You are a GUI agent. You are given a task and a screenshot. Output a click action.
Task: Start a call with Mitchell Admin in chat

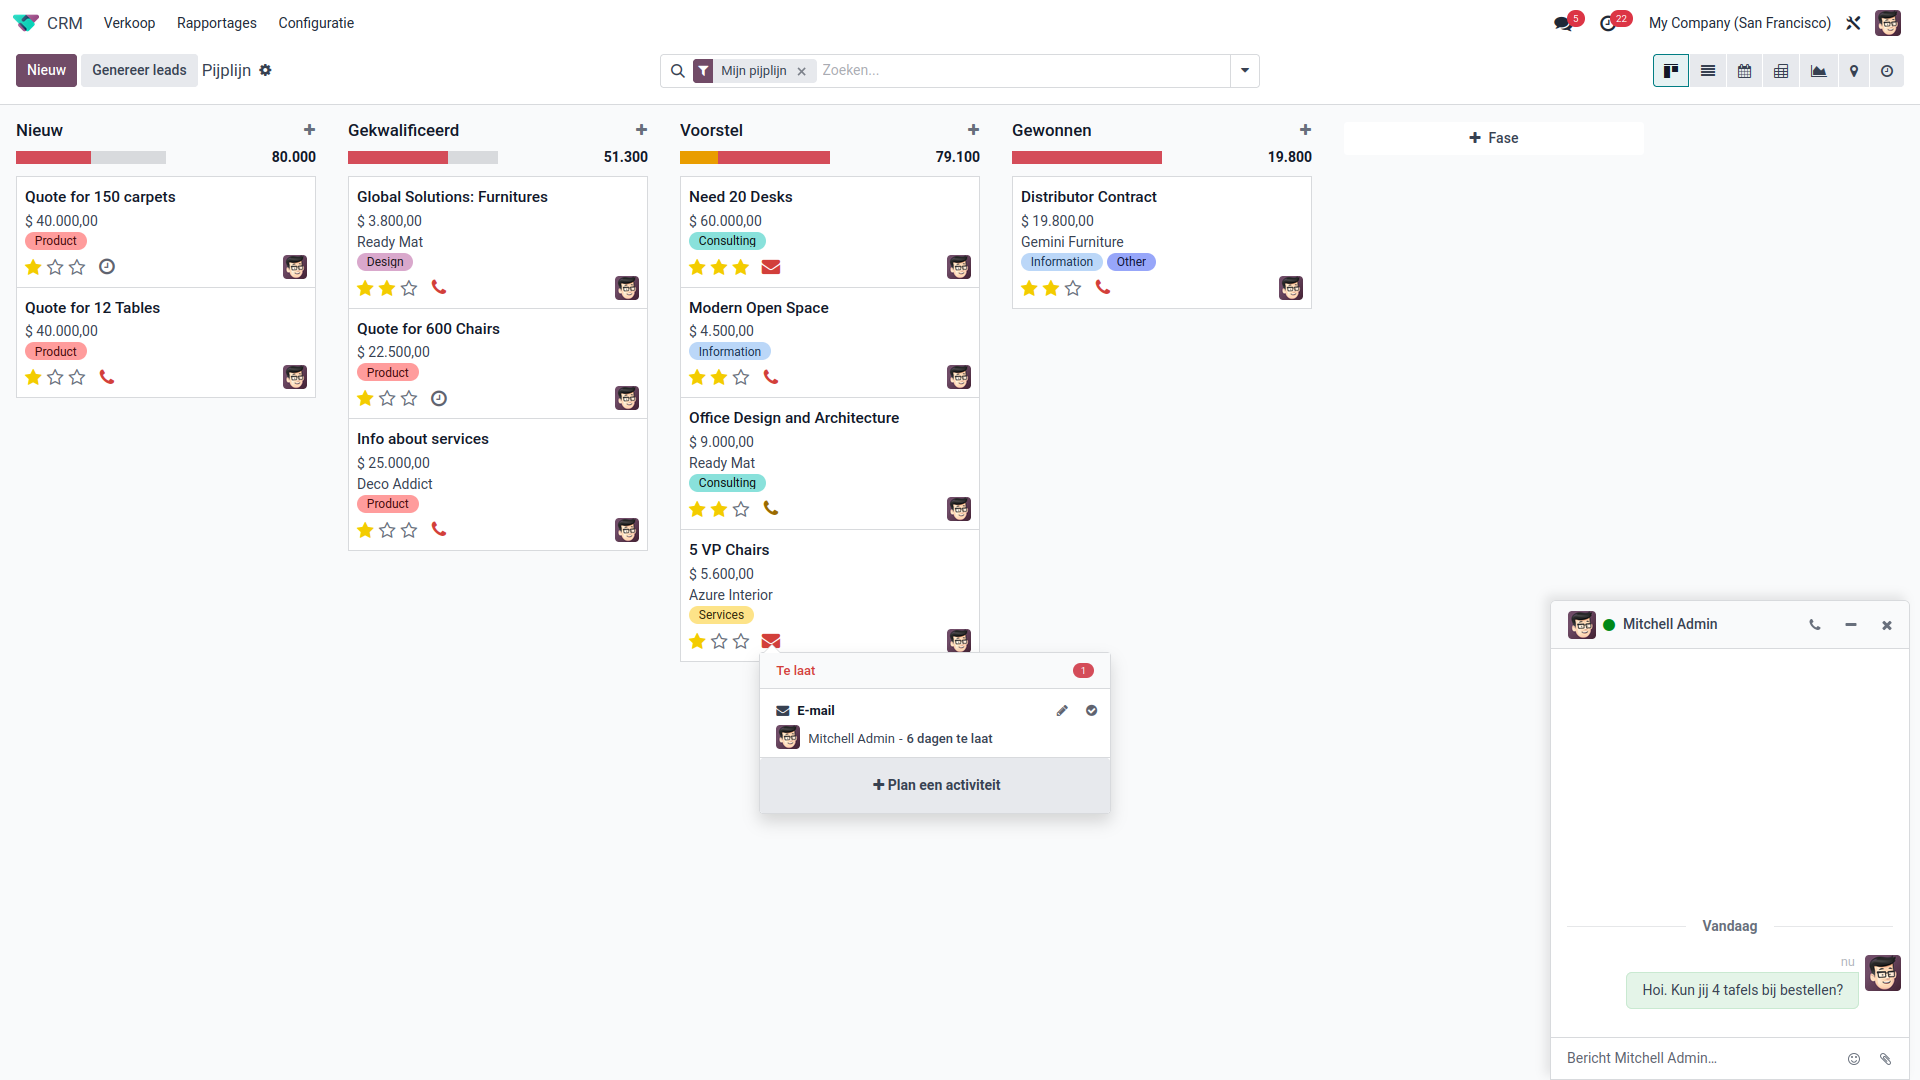coord(1814,625)
